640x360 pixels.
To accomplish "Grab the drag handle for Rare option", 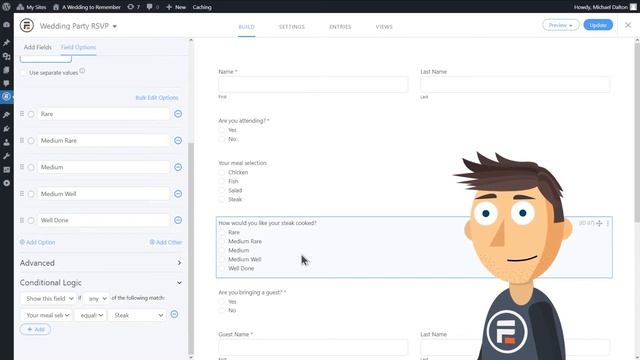I will click(x=22, y=114).
